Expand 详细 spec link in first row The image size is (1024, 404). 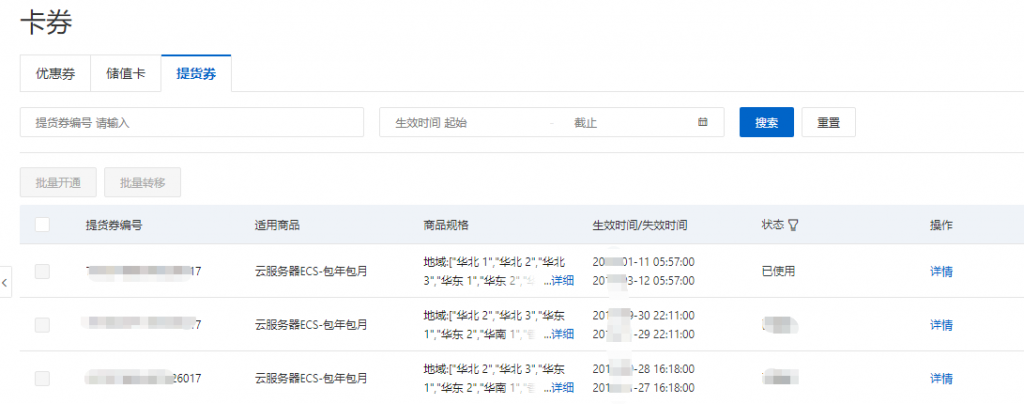(562, 280)
